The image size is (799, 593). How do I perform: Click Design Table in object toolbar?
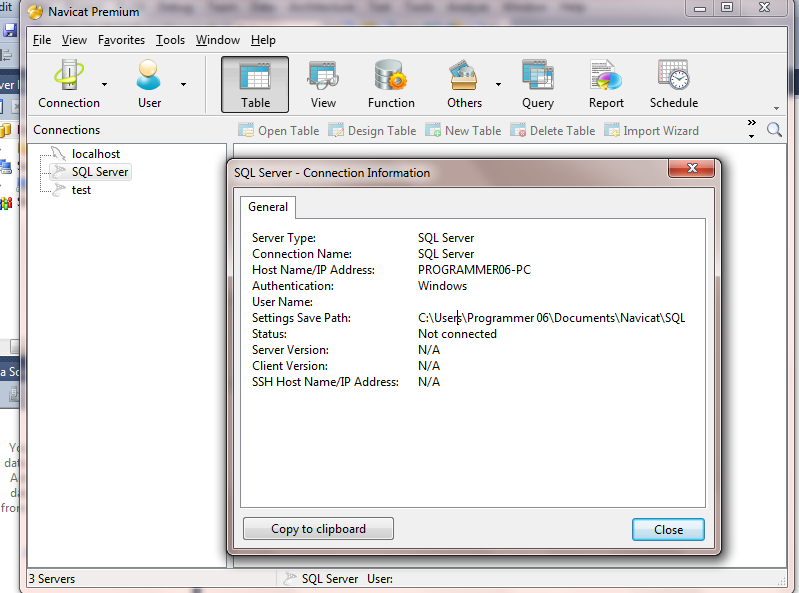coord(372,130)
